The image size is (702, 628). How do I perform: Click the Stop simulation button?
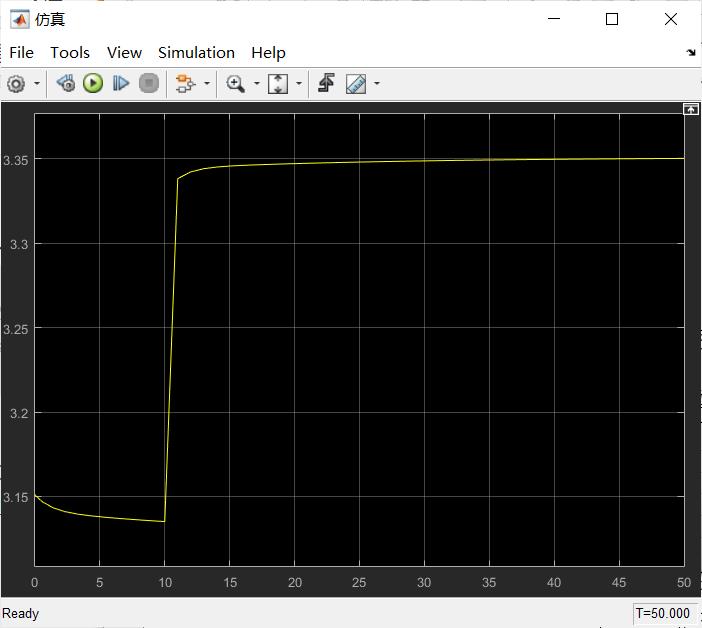tap(149, 84)
